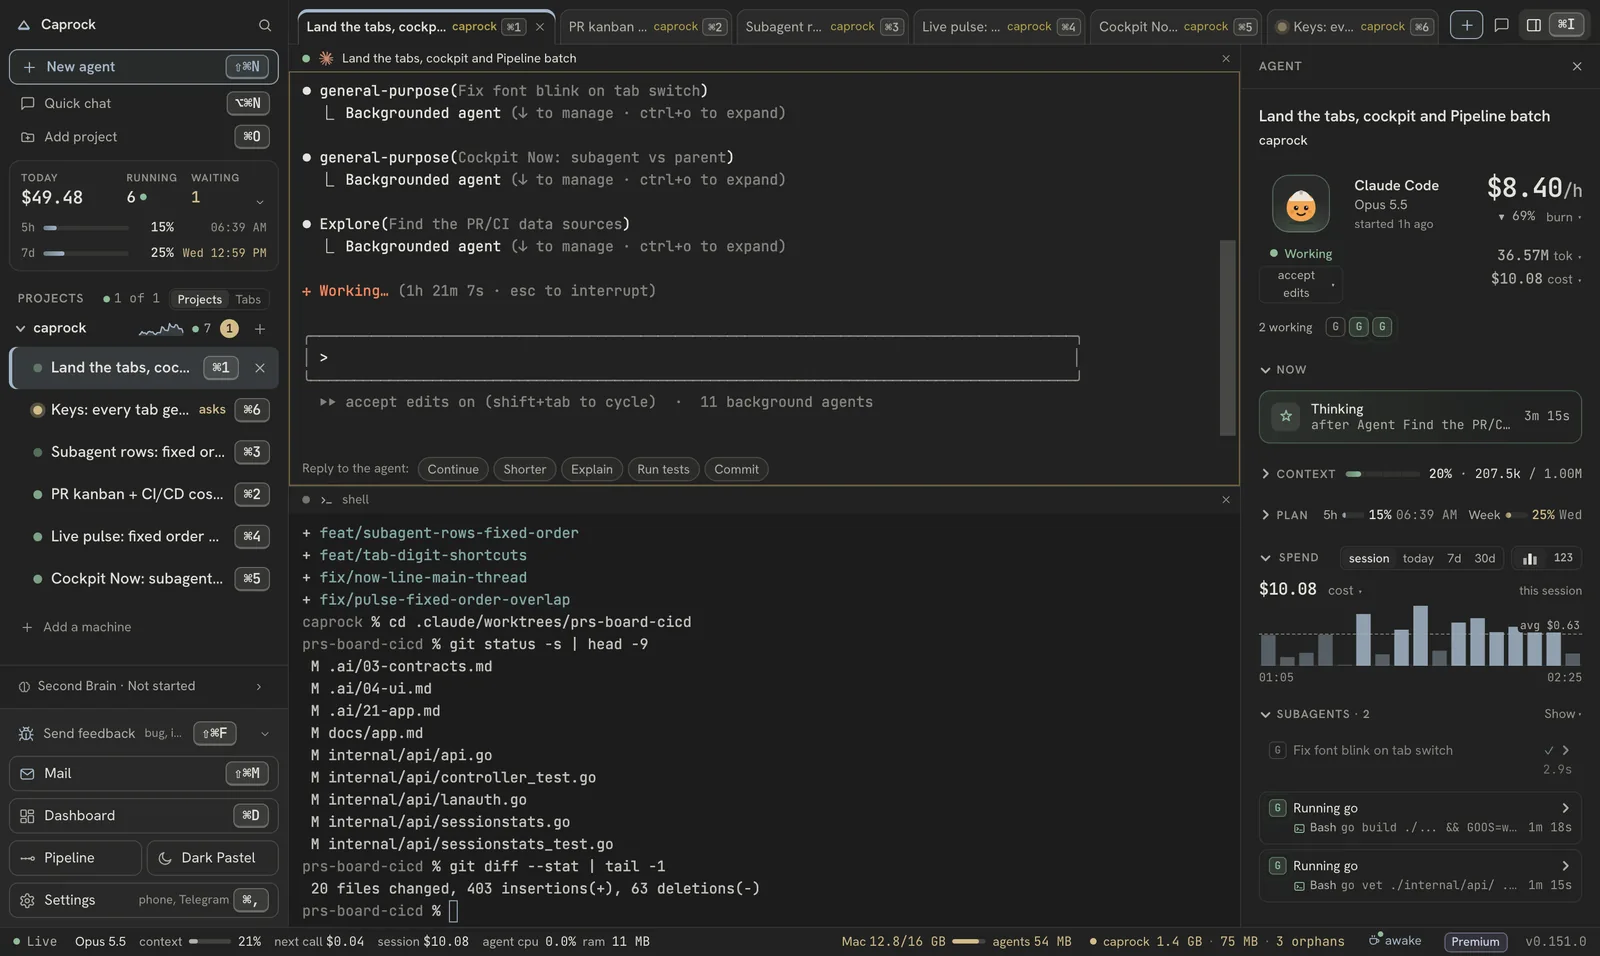Select the 30d spend range
Viewport: 1600px width, 956px height.
click(x=1485, y=558)
